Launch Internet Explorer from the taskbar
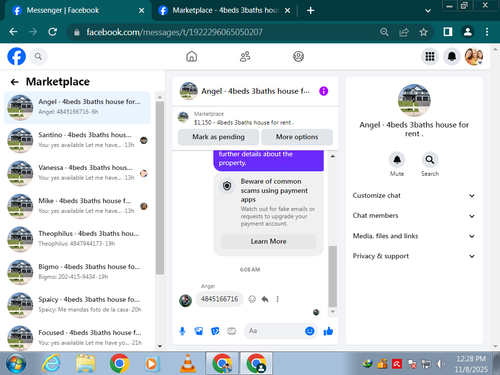This screenshot has width=500, height=375. (x=51, y=363)
